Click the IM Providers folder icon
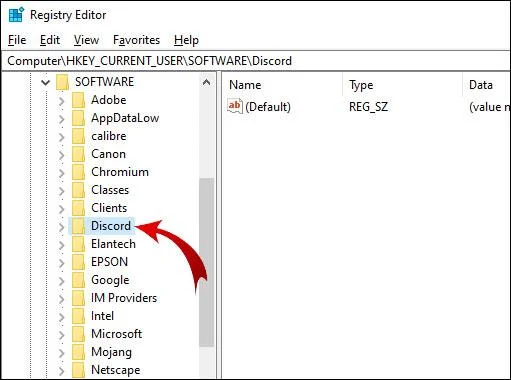 [x=78, y=298]
